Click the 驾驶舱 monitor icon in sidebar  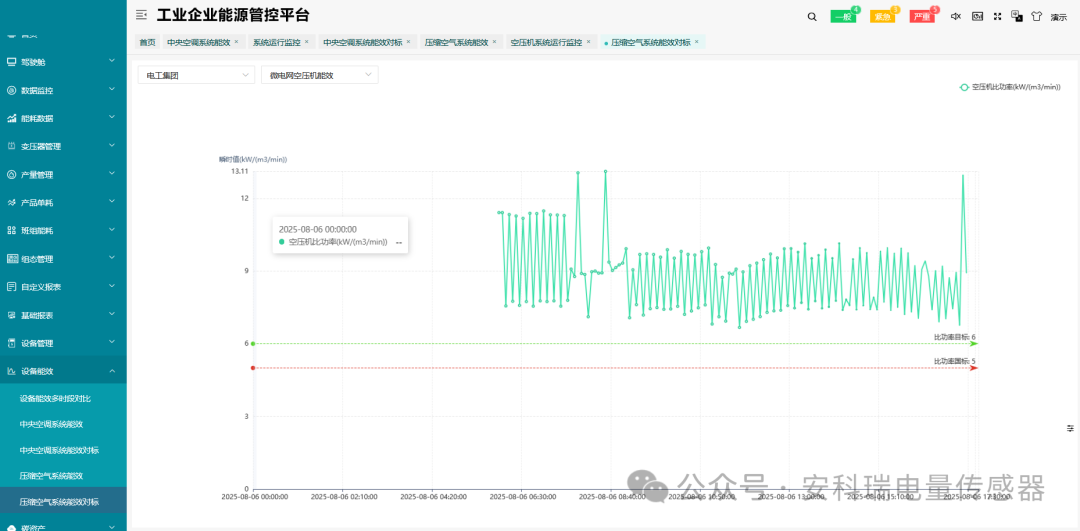click(x=11, y=62)
